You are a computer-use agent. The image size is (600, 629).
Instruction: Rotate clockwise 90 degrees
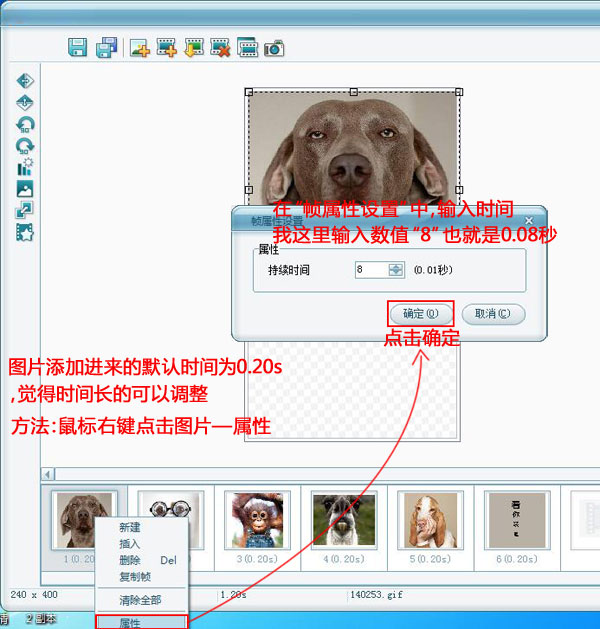25,146
